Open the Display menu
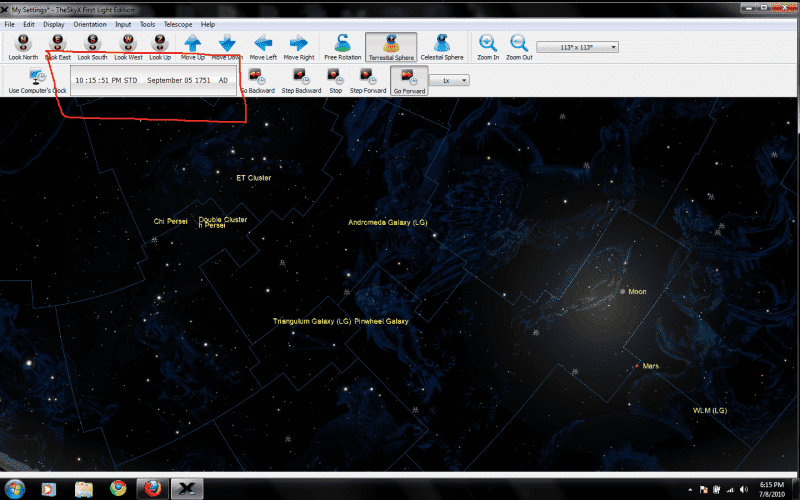 pos(54,23)
